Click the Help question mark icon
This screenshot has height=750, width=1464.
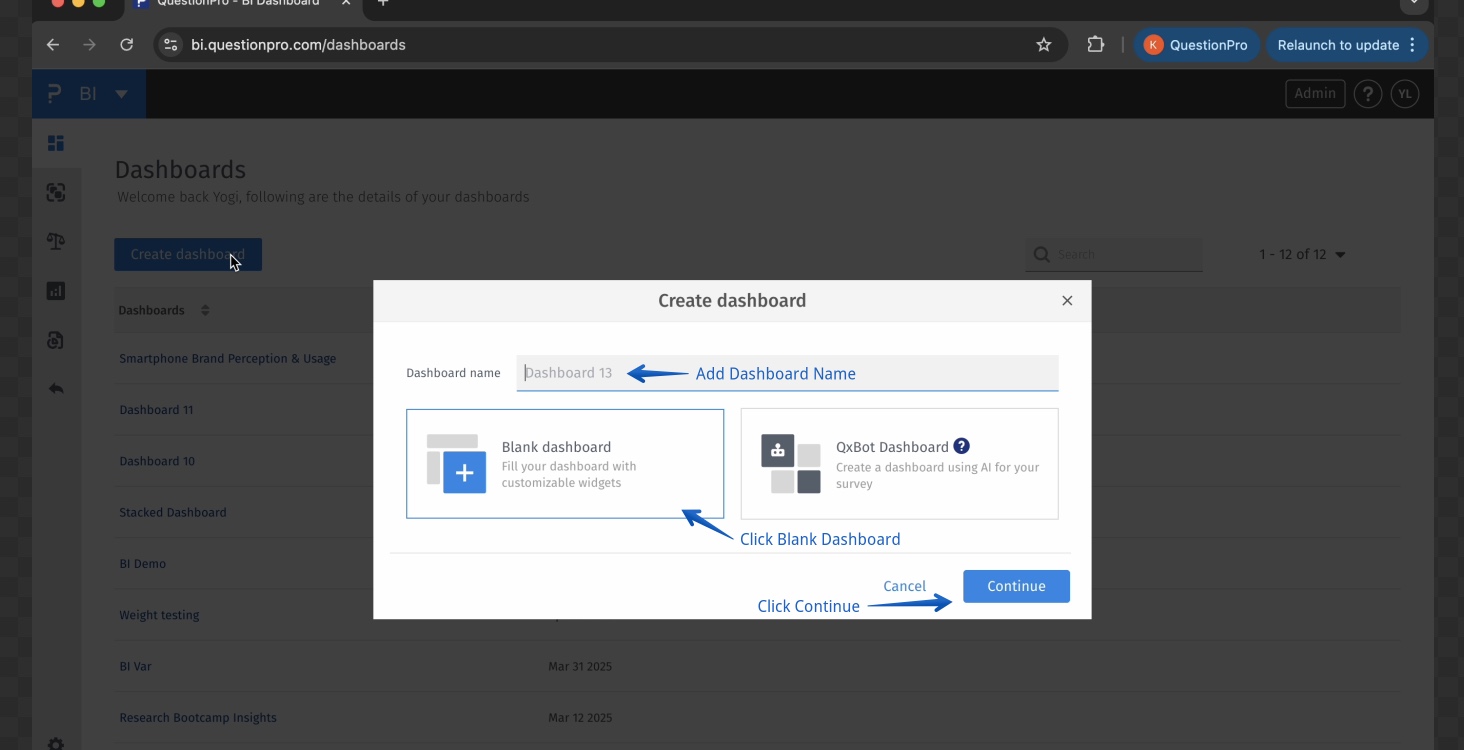(x=1367, y=93)
